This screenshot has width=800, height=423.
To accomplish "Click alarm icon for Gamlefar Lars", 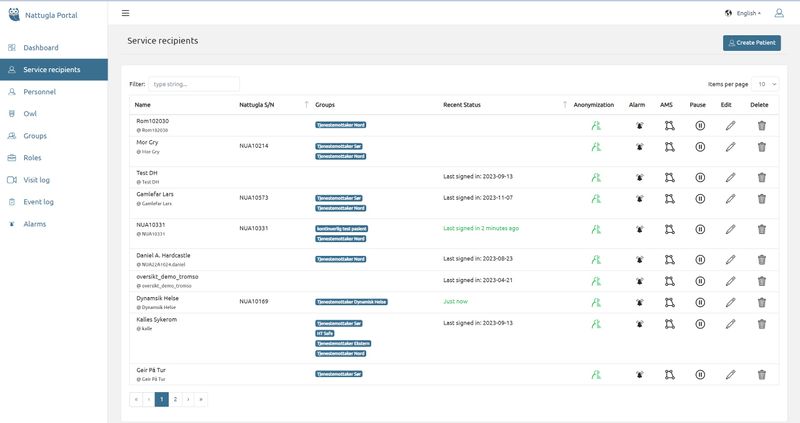I will 639,200.
